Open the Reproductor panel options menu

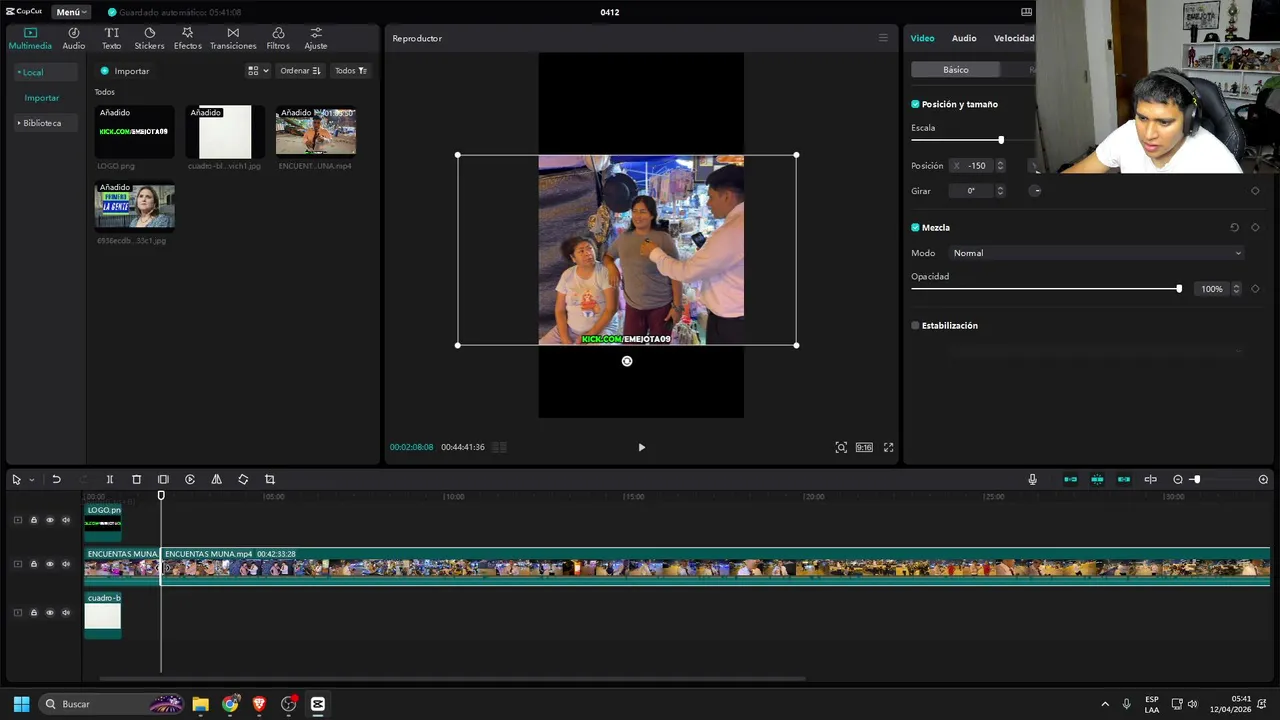coord(883,38)
